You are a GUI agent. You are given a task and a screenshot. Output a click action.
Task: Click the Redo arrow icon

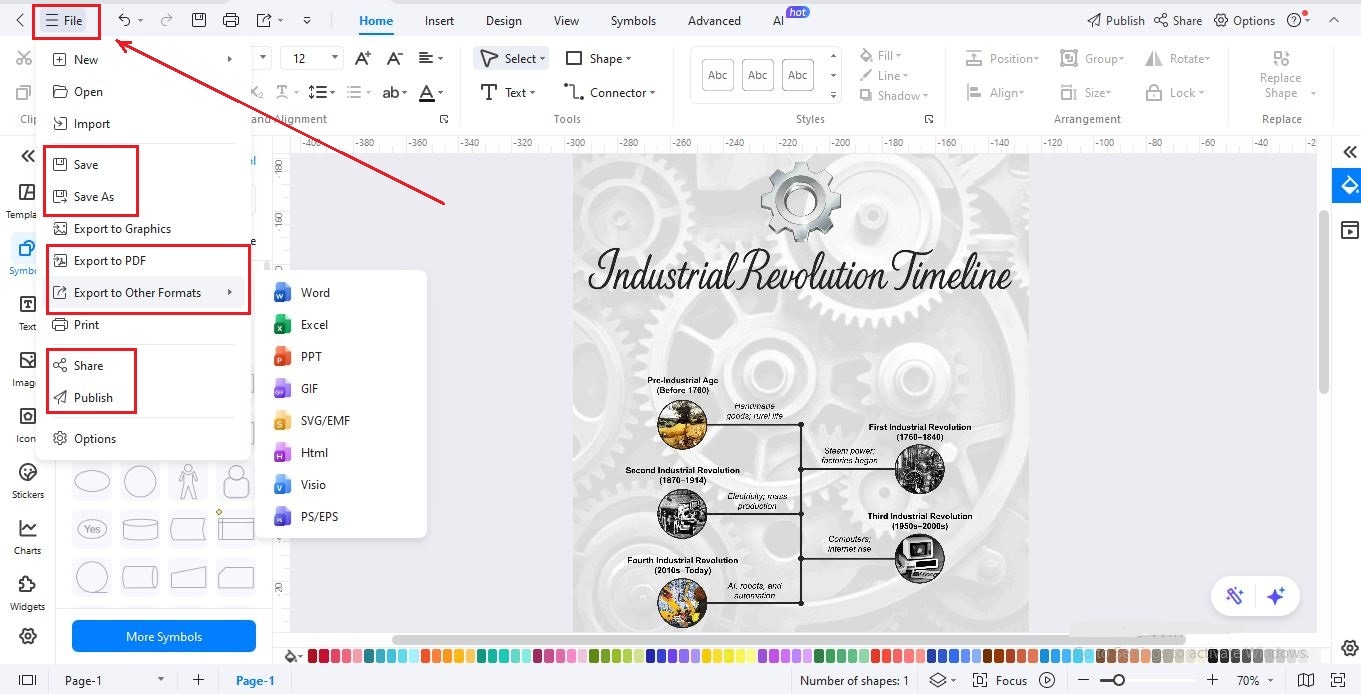167,20
